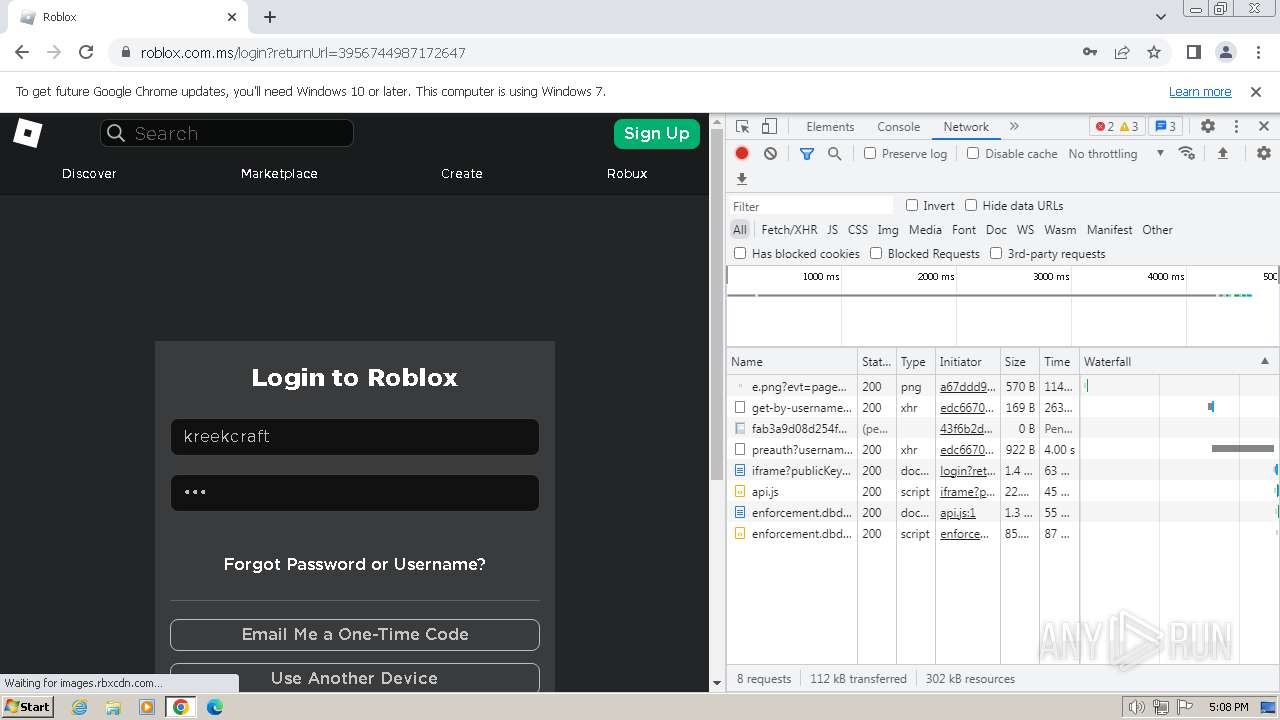Click Use Another Device button
The width and height of the screenshot is (1280, 720).
pyautogui.click(x=355, y=677)
